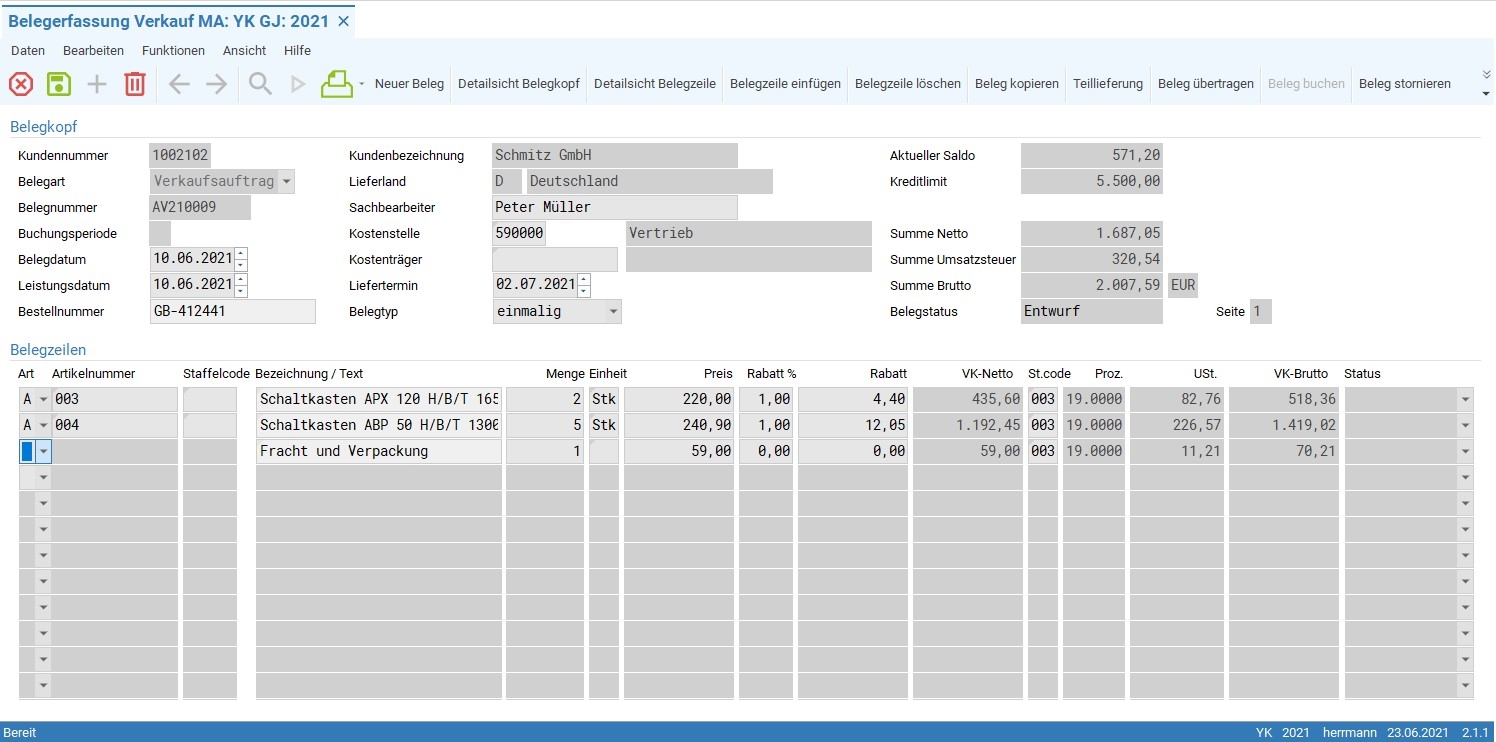Image resolution: width=1496 pixels, height=742 pixels.
Task: Click the magnifier search icon
Action: (x=260, y=84)
